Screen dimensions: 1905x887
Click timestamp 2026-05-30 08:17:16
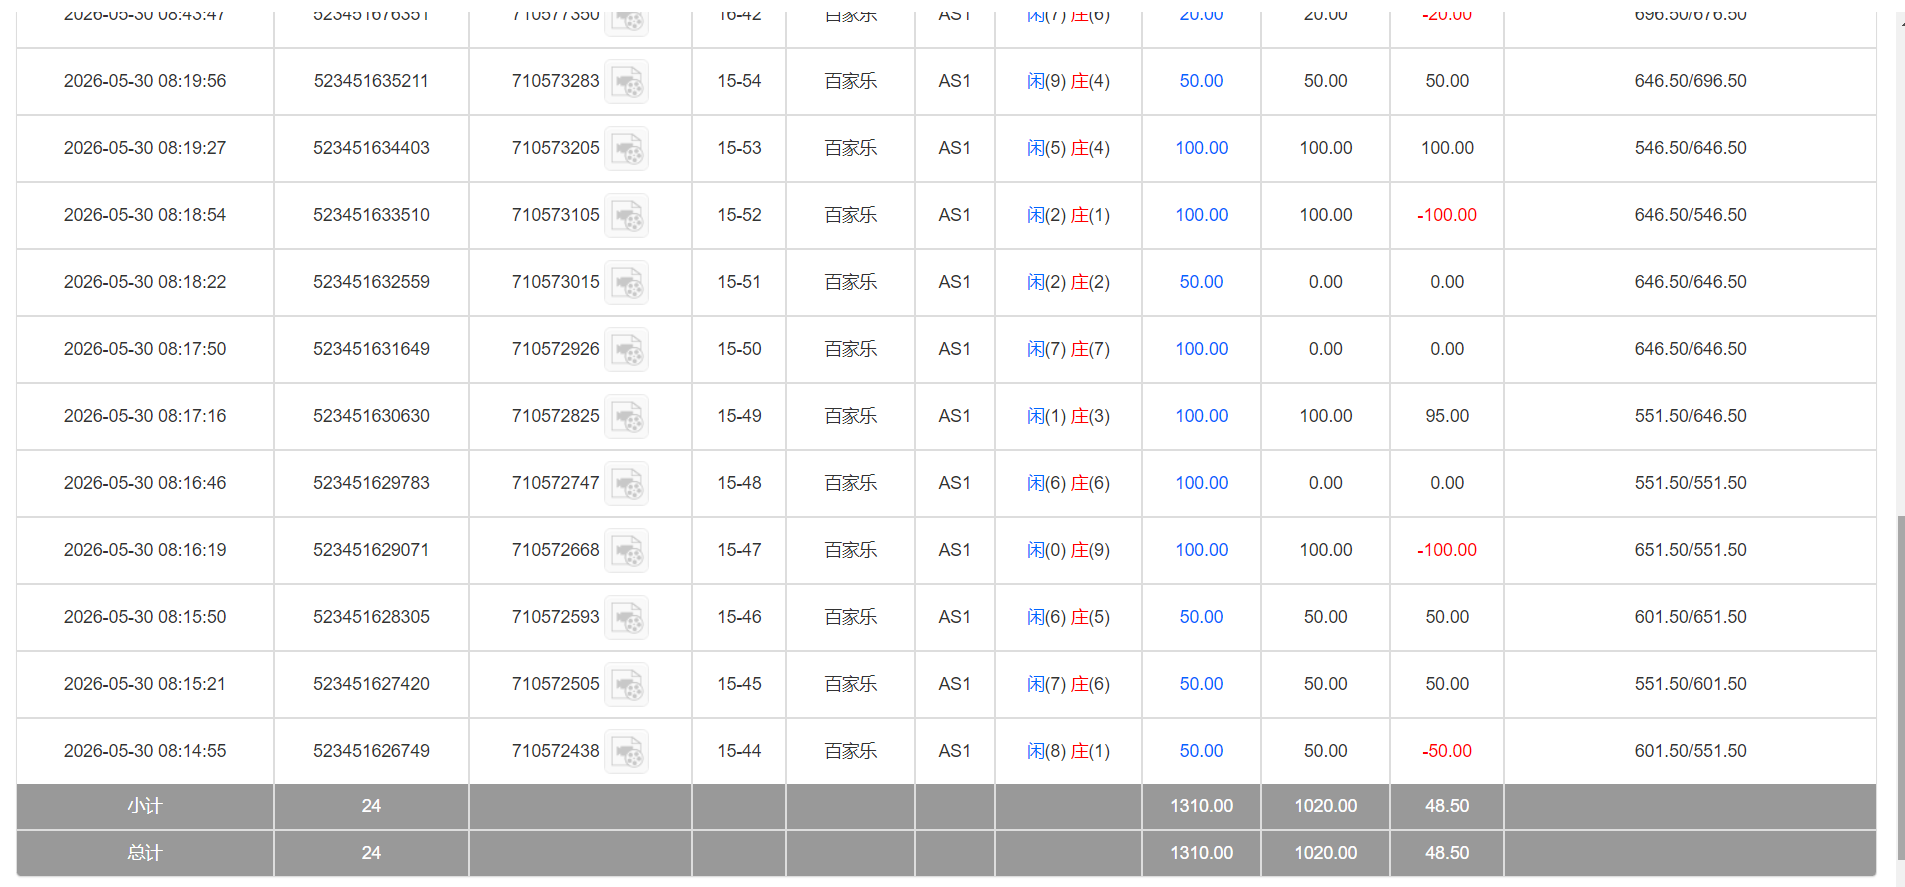tap(145, 416)
